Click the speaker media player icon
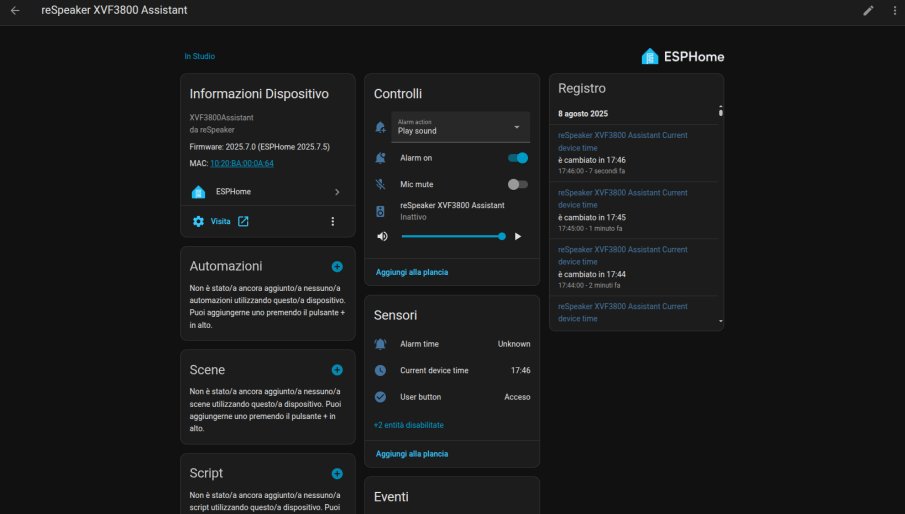Image resolution: width=905 pixels, height=514 pixels. point(380,211)
